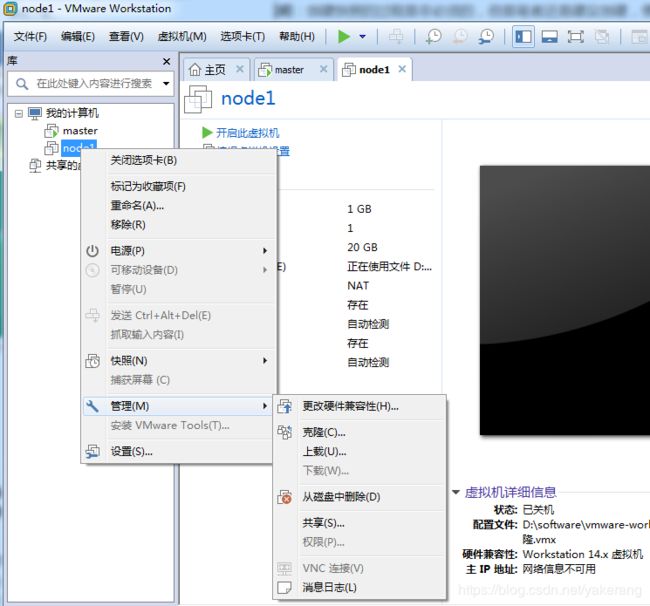Screen dimensions: 650x606
Task: Expand the 管理(M) submenu arrow
Action: pos(264,406)
